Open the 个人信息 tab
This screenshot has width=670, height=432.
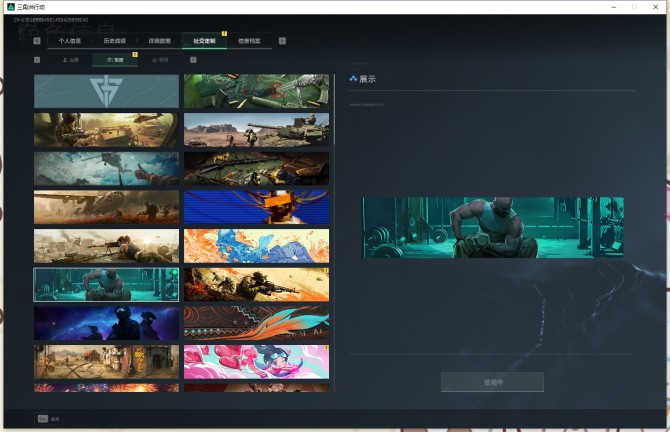[70, 41]
